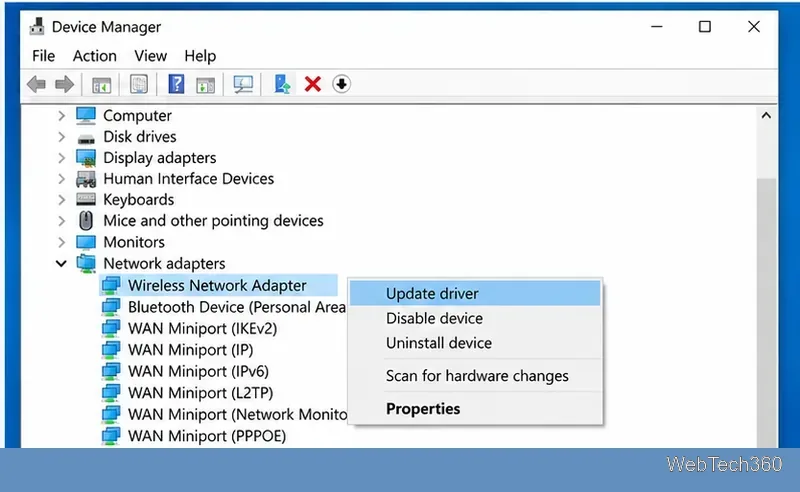Select the Network adapters category icon
This screenshot has height=492, width=800.
pos(86,263)
